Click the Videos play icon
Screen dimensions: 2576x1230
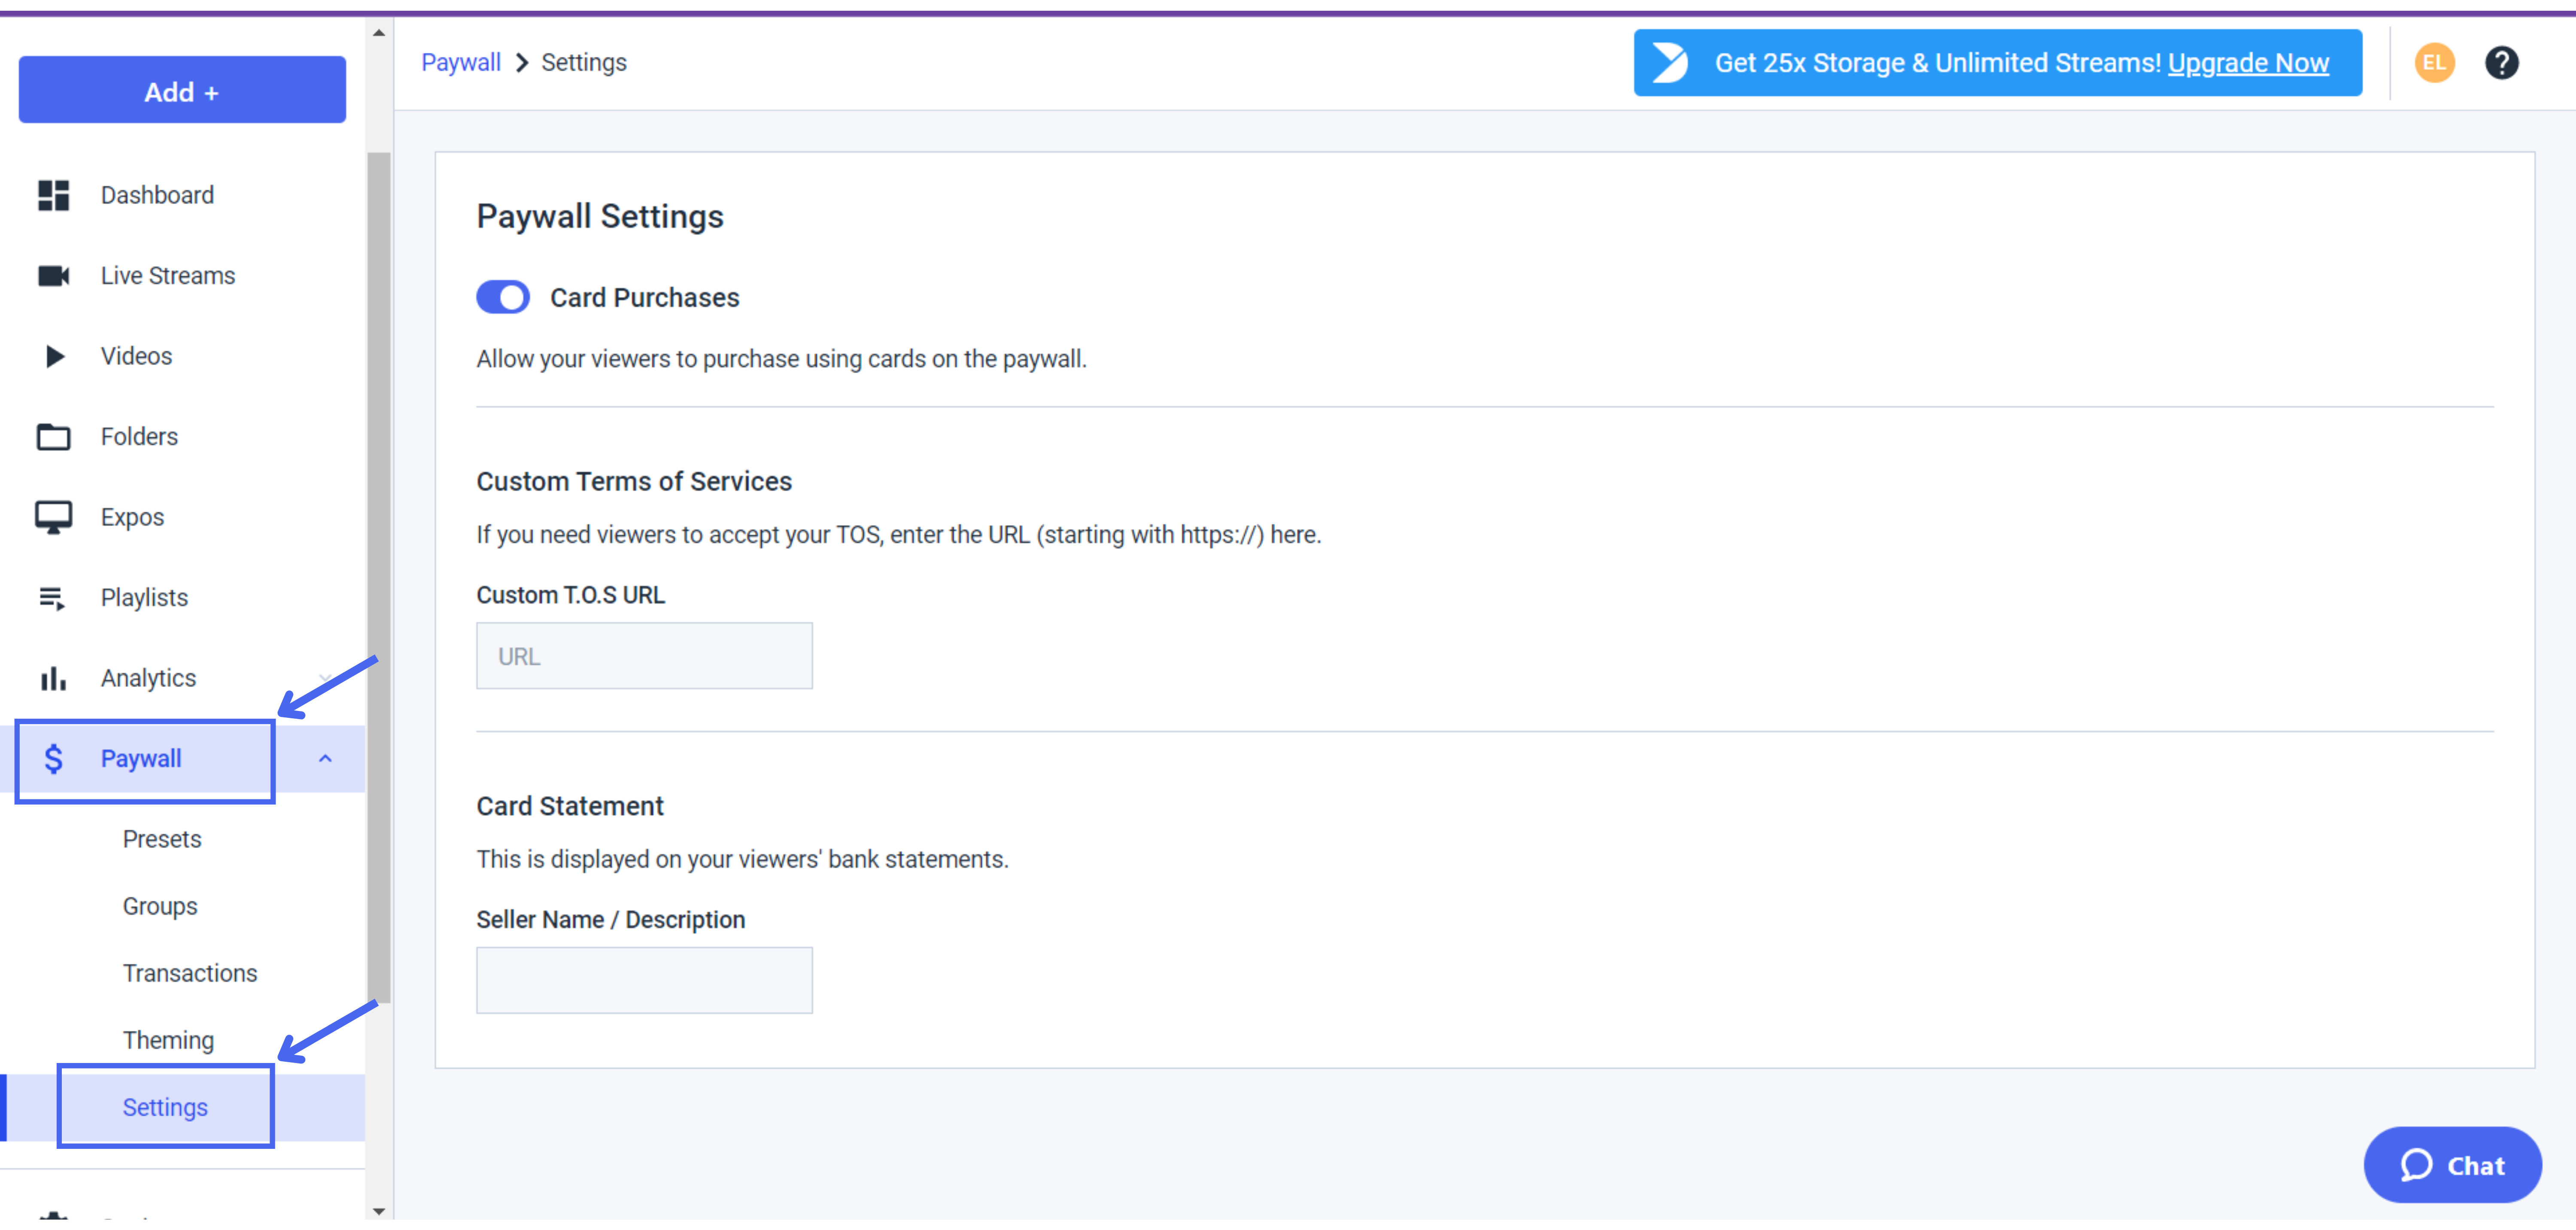[55, 357]
